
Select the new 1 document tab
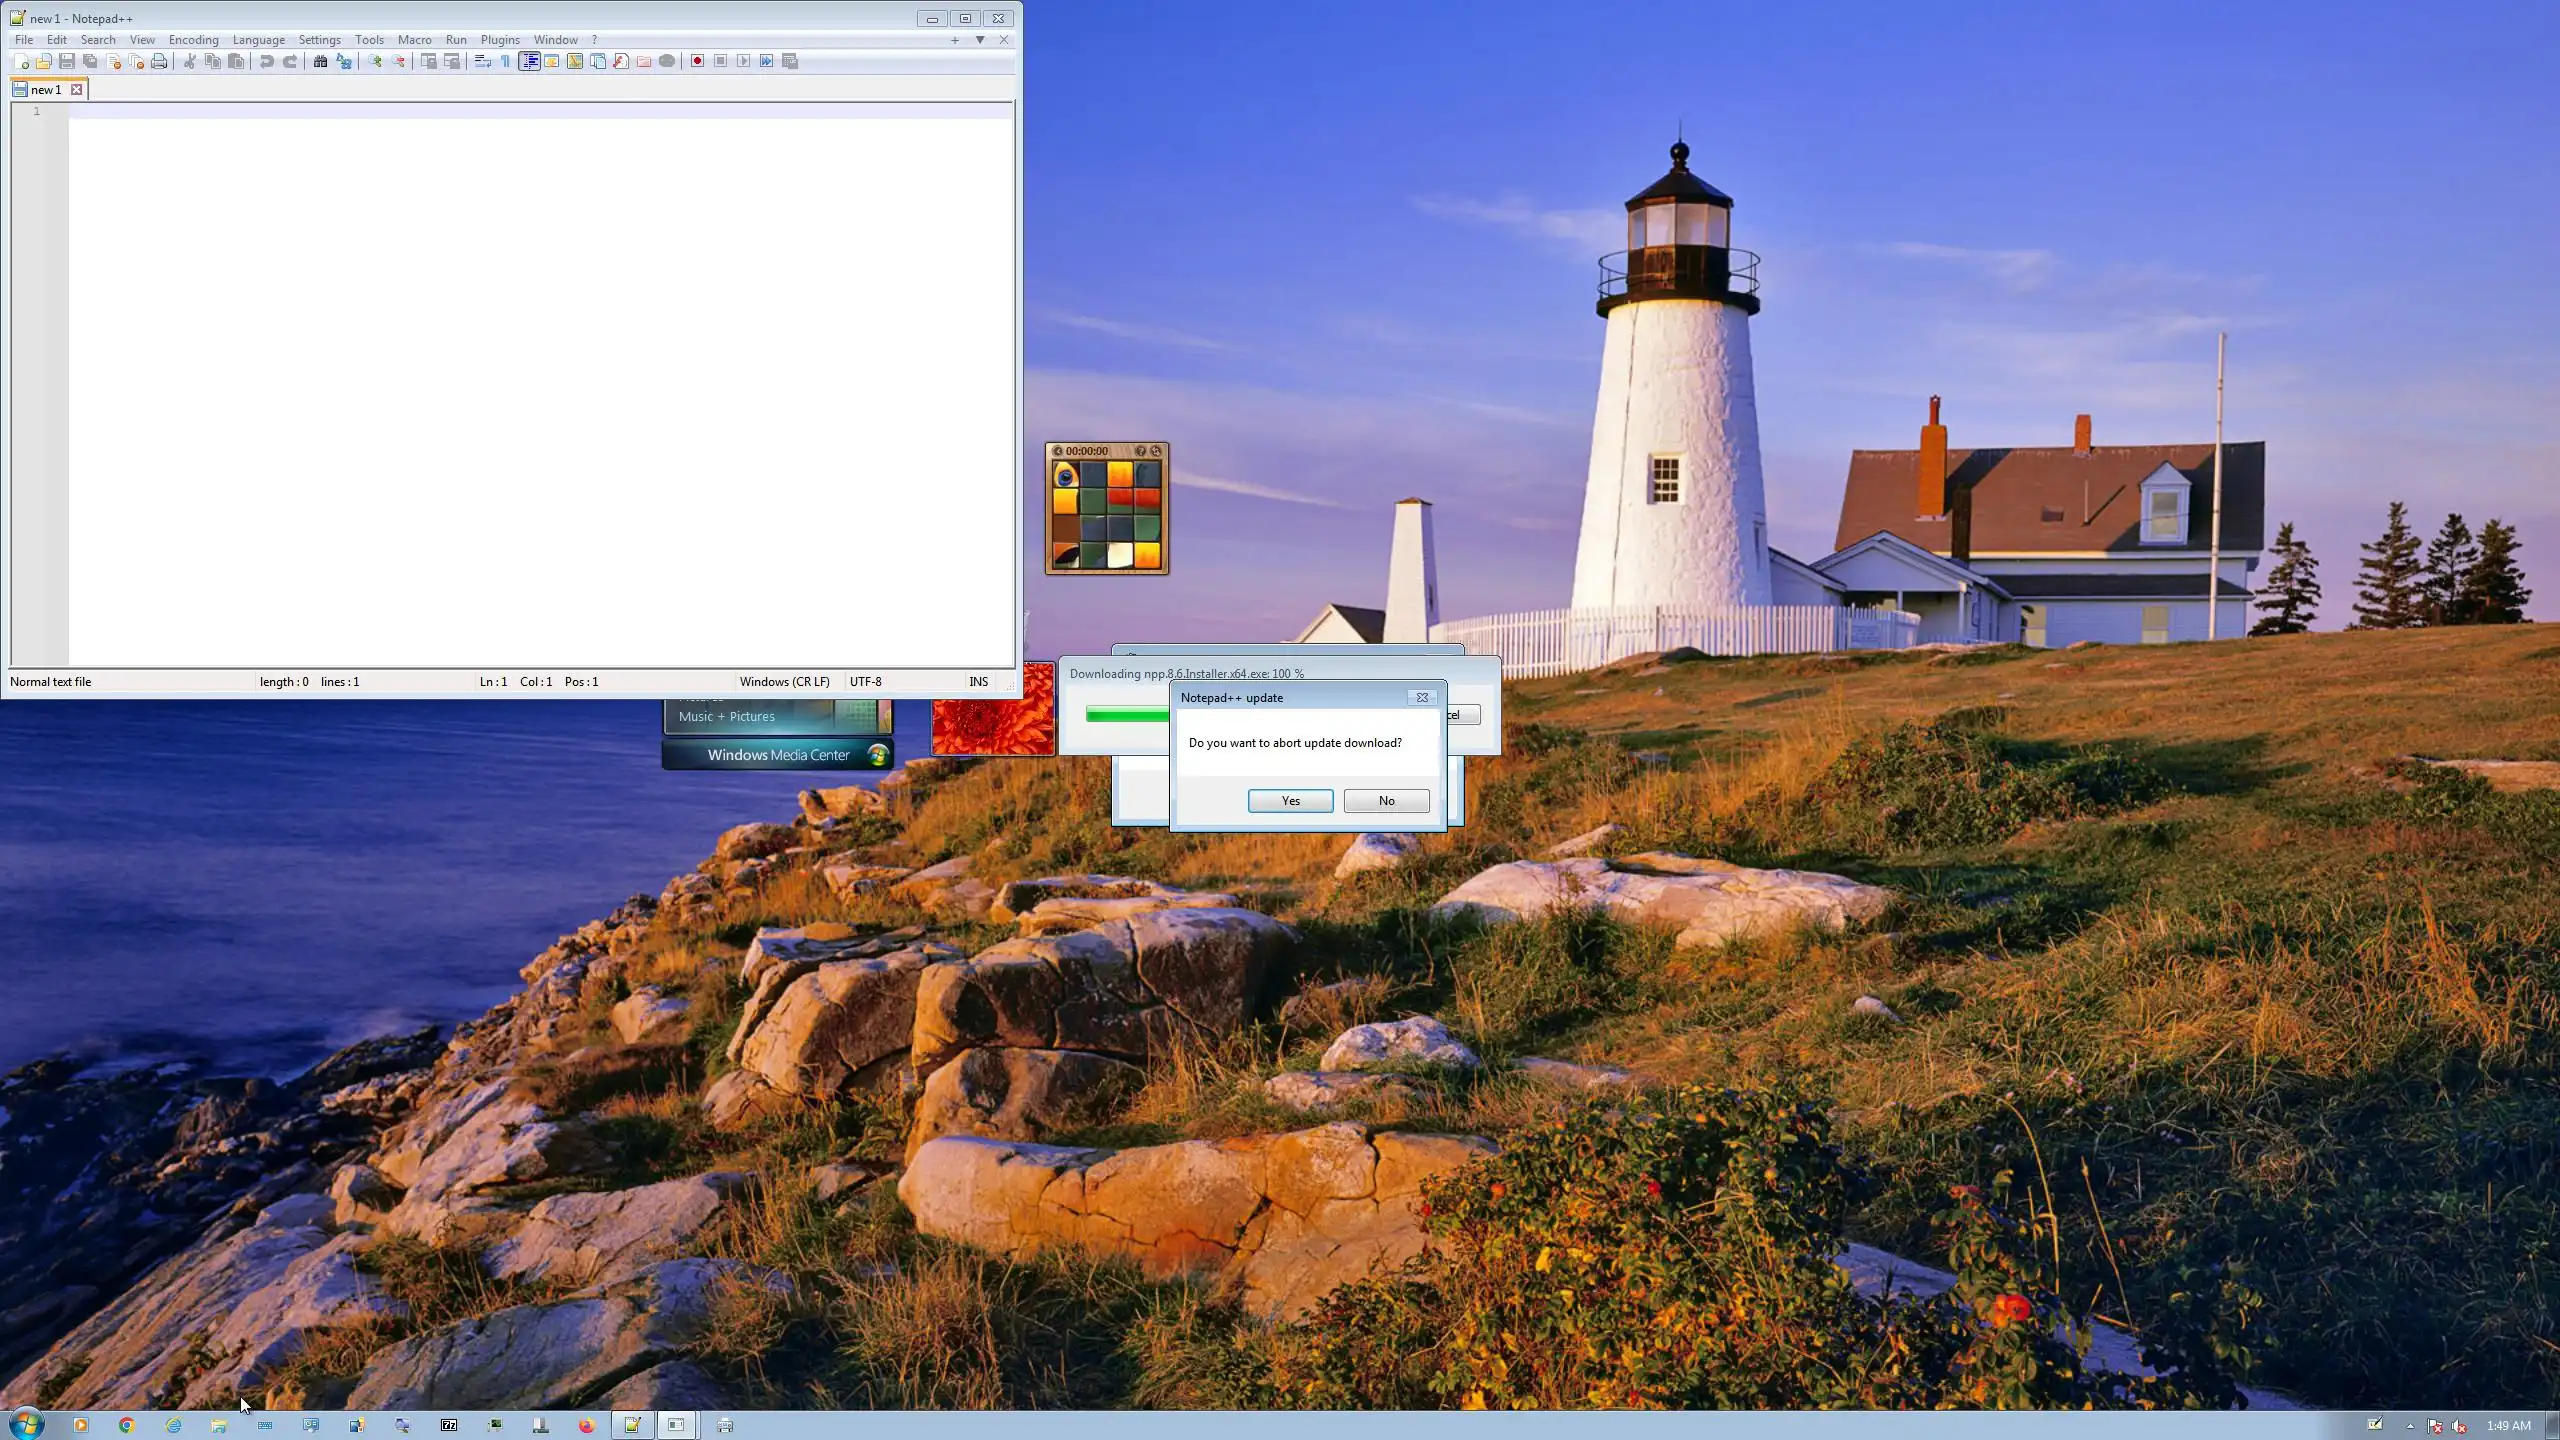[x=45, y=90]
